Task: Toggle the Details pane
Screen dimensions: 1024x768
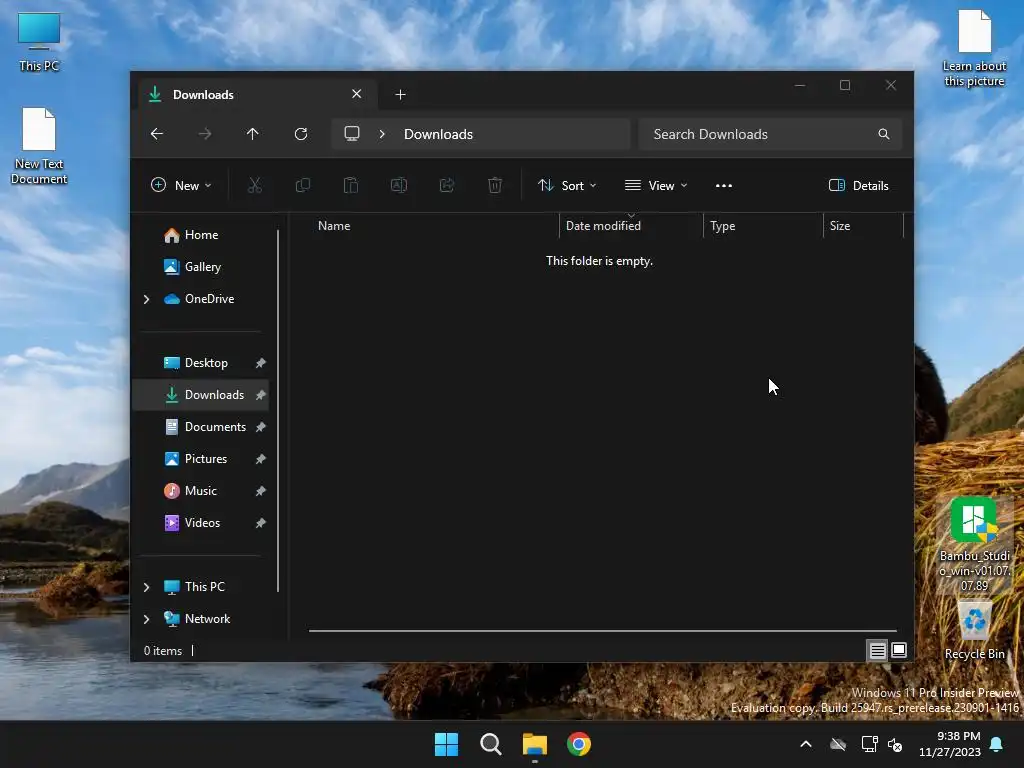Action: tap(858, 185)
